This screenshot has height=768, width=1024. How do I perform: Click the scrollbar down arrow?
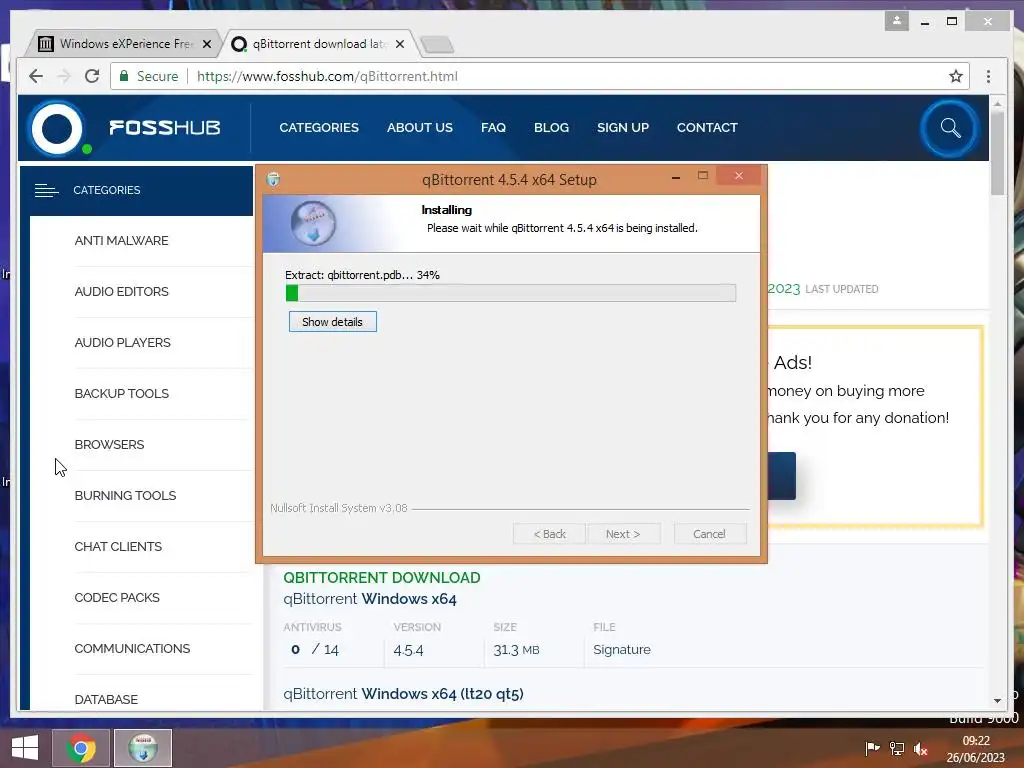click(997, 701)
